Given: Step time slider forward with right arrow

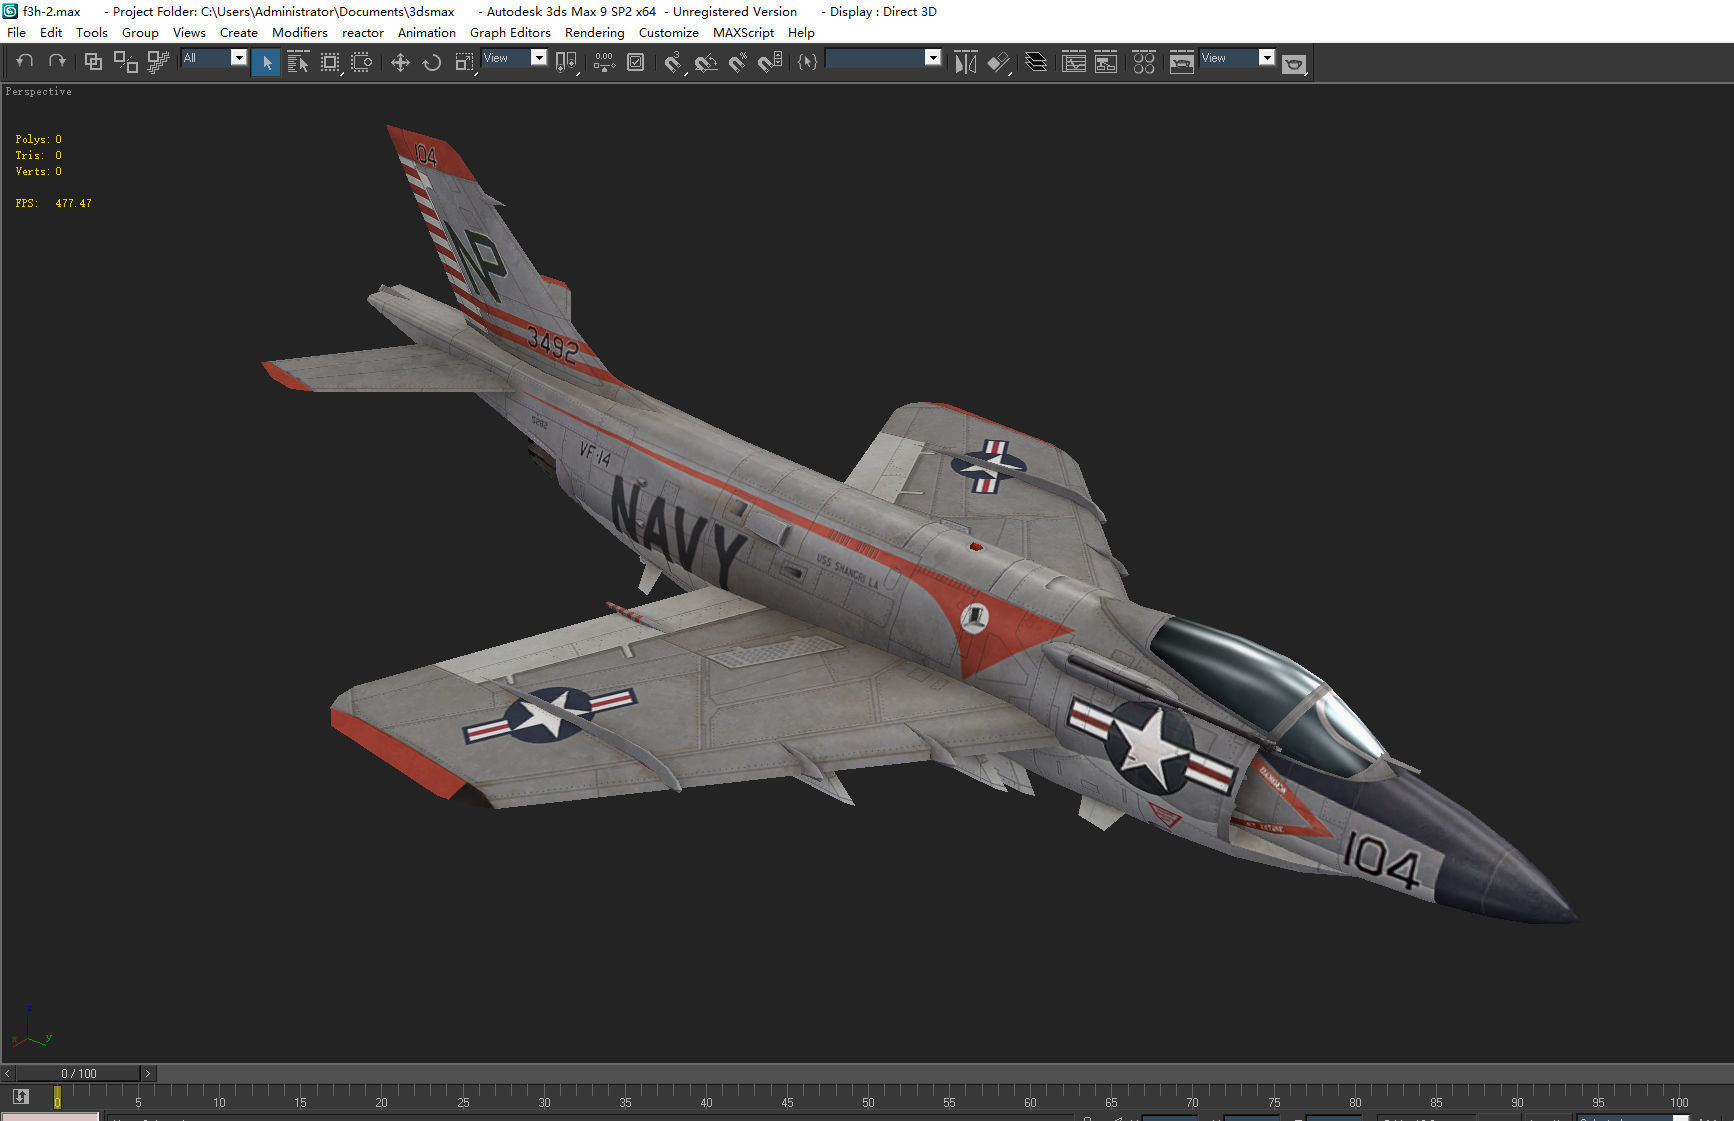Looking at the screenshot, I should pyautogui.click(x=148, y=1073).
